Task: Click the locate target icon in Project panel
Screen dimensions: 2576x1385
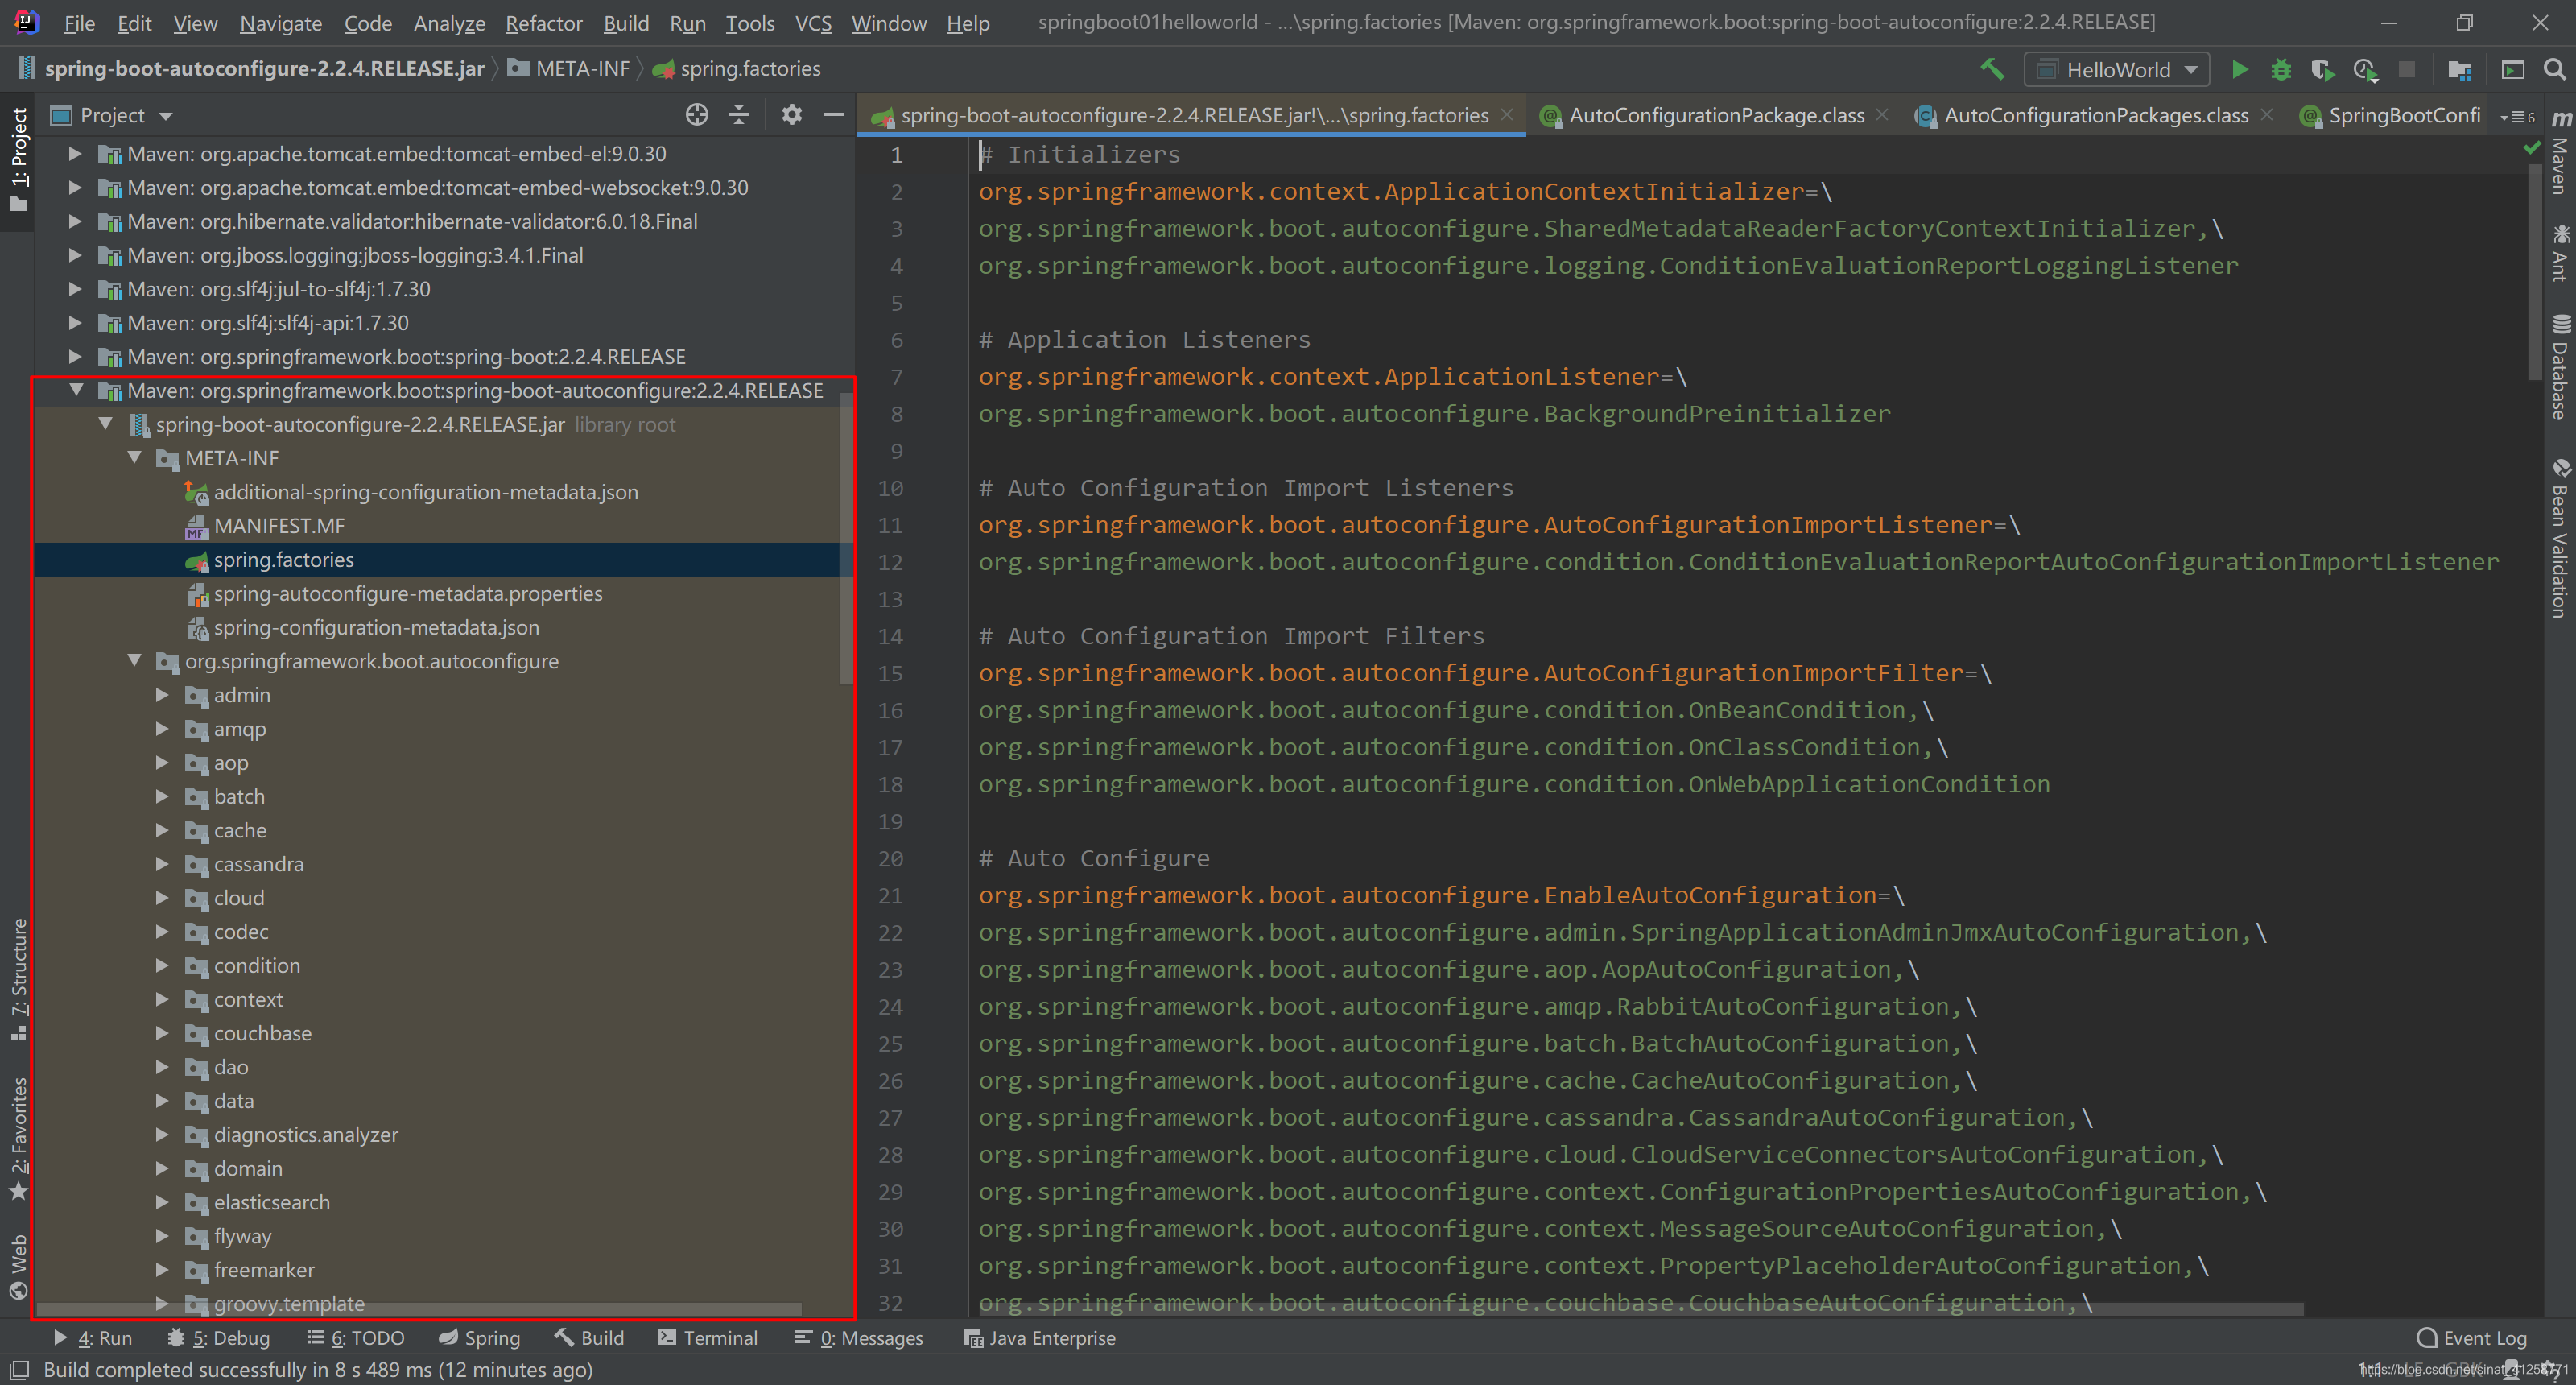Action: point(697,115)
